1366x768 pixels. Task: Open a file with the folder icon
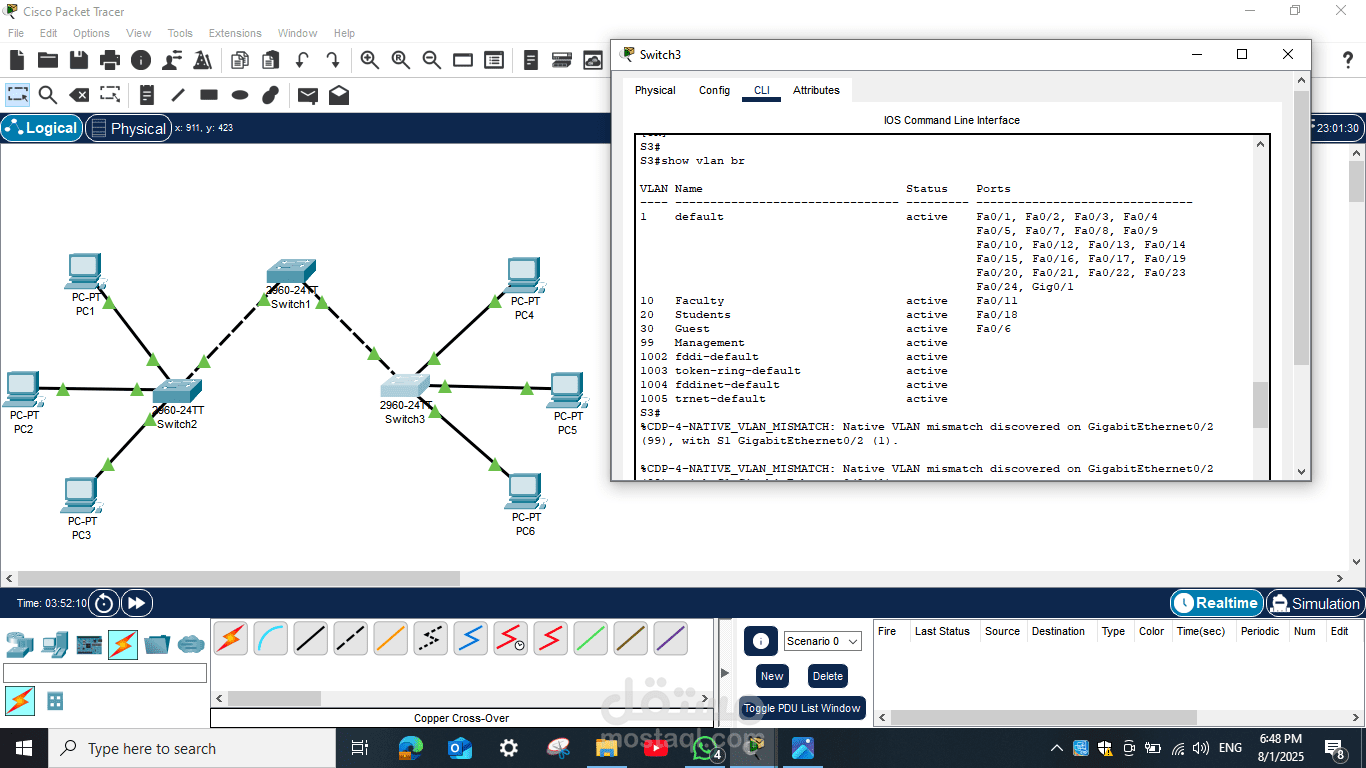coord(47,60)
